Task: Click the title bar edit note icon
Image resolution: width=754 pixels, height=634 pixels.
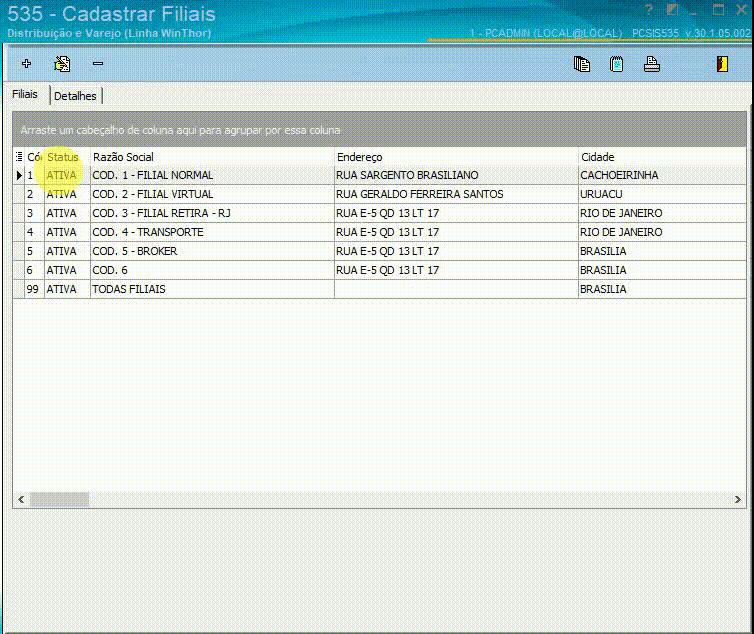Action: (x=672, y=10)
